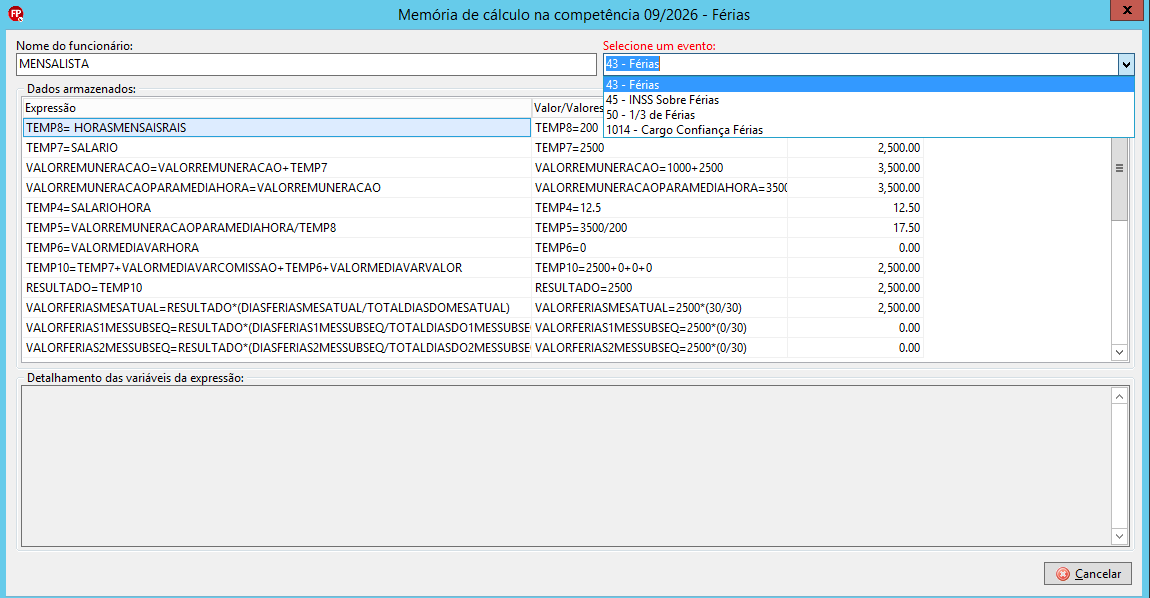Select 1014 - Cargo Confiança Férias option

tap(868, 130)
